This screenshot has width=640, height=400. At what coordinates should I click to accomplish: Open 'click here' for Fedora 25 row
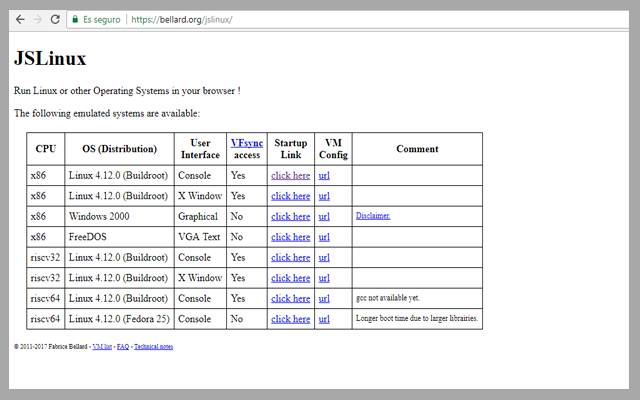(290, 319)
